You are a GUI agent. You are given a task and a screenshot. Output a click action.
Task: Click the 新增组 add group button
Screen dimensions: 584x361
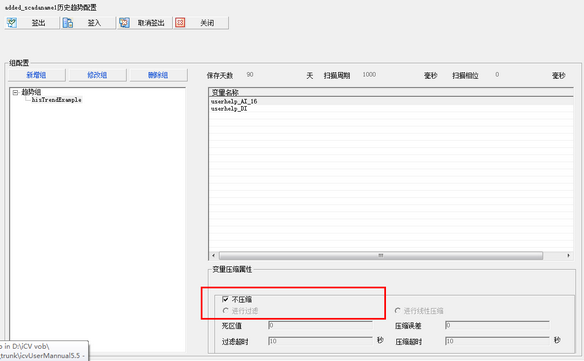[x=36, y=75]
